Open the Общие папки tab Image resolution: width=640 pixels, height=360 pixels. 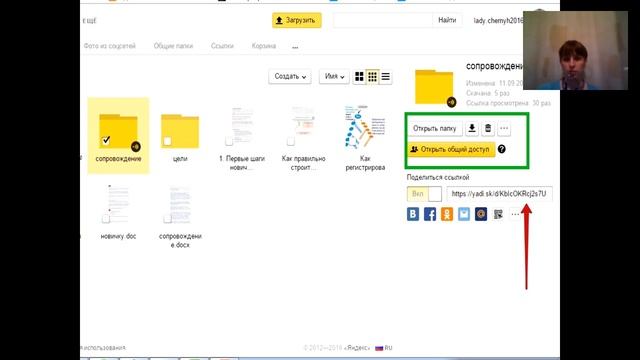[x=173, y=46]
